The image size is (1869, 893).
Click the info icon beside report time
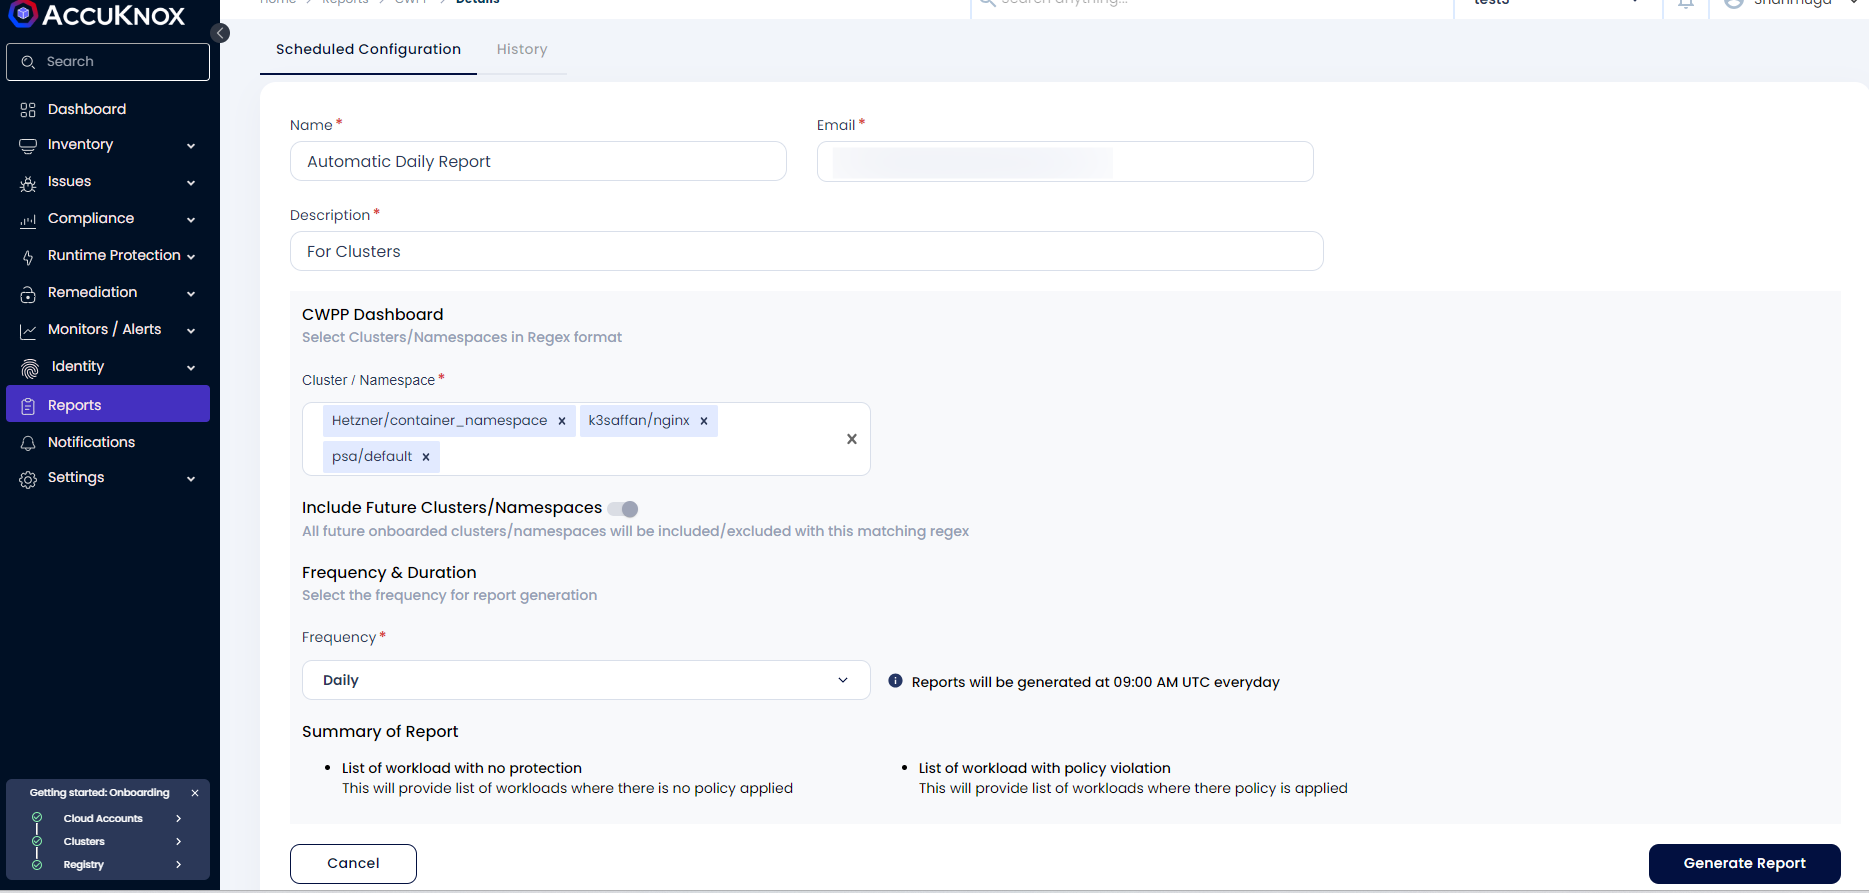895,681
